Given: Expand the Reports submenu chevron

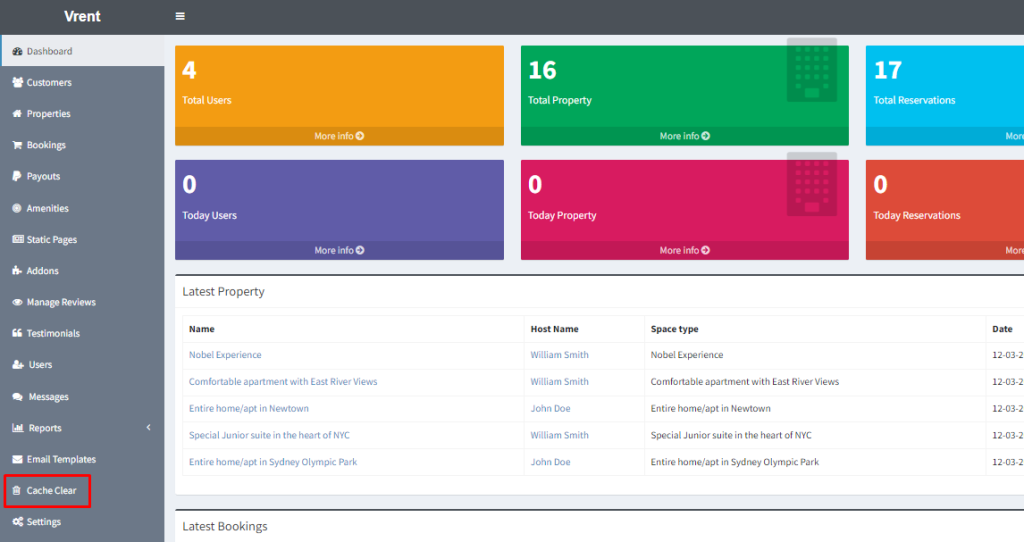Looking at the screenshot, I should click(148, 428).
